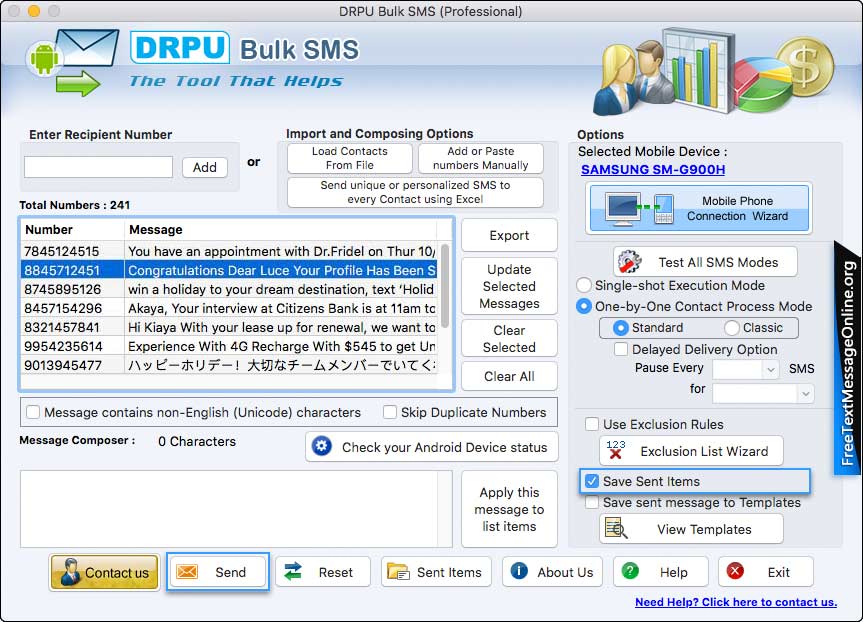Select row with number 8321457841

pyautogui.click(x=230, y=327)
